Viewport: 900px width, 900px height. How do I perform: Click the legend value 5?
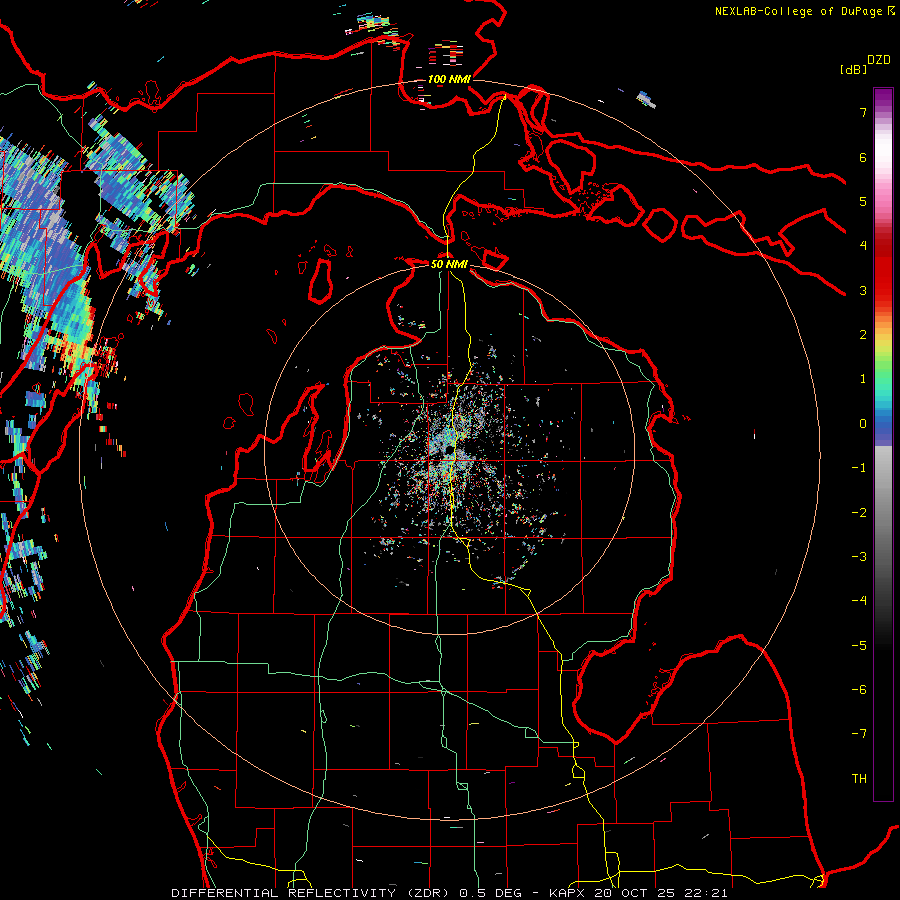point(863,201)
